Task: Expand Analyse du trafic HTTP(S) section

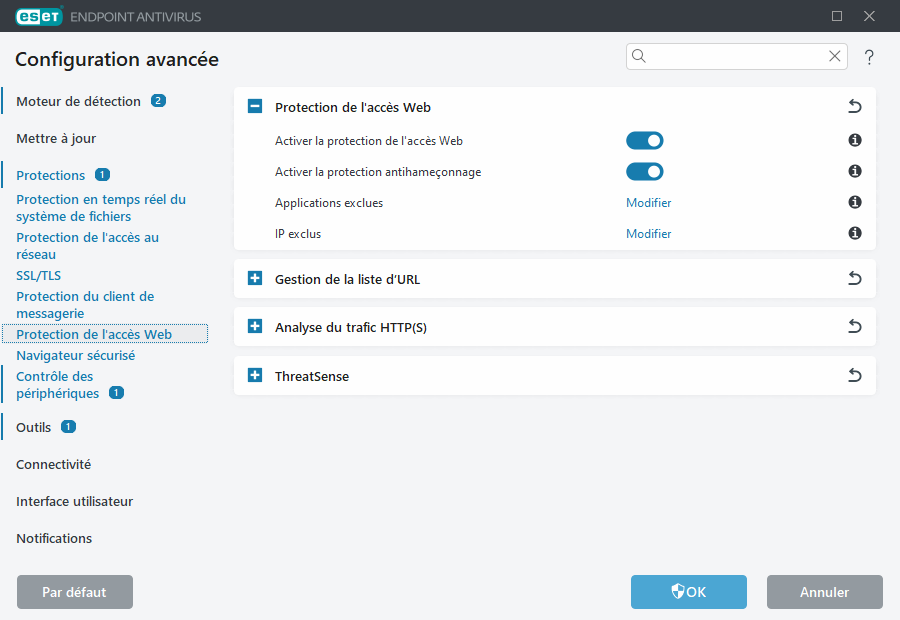Action: point(255,327)
